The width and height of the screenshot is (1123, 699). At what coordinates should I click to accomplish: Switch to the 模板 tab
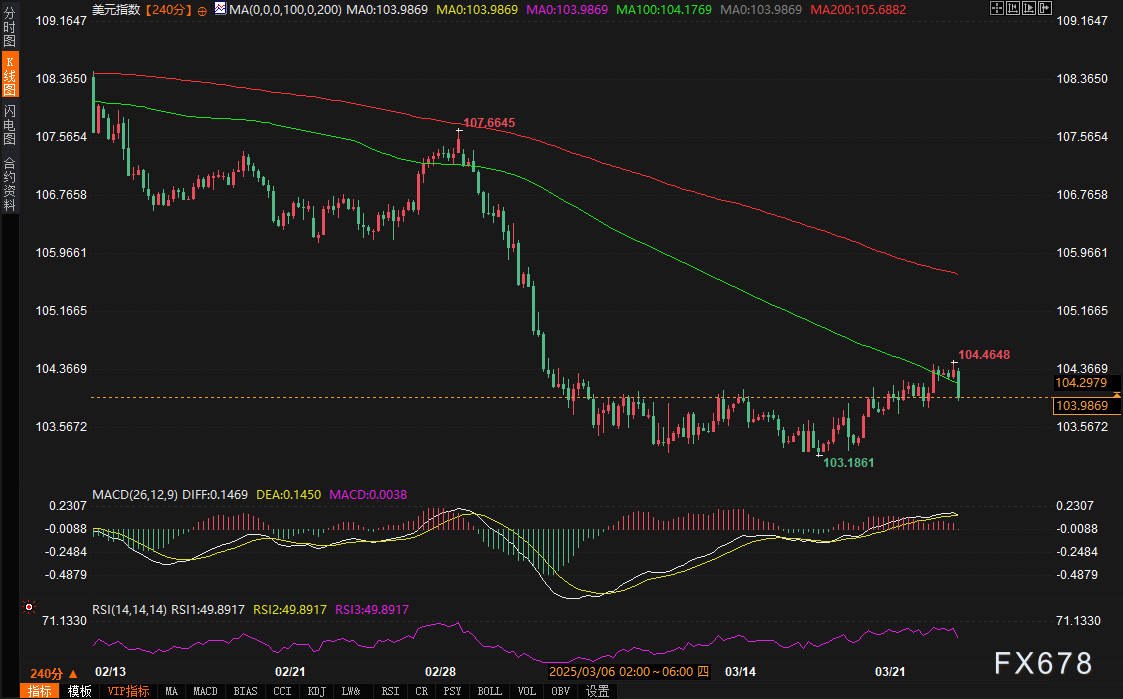pos(80,691)
